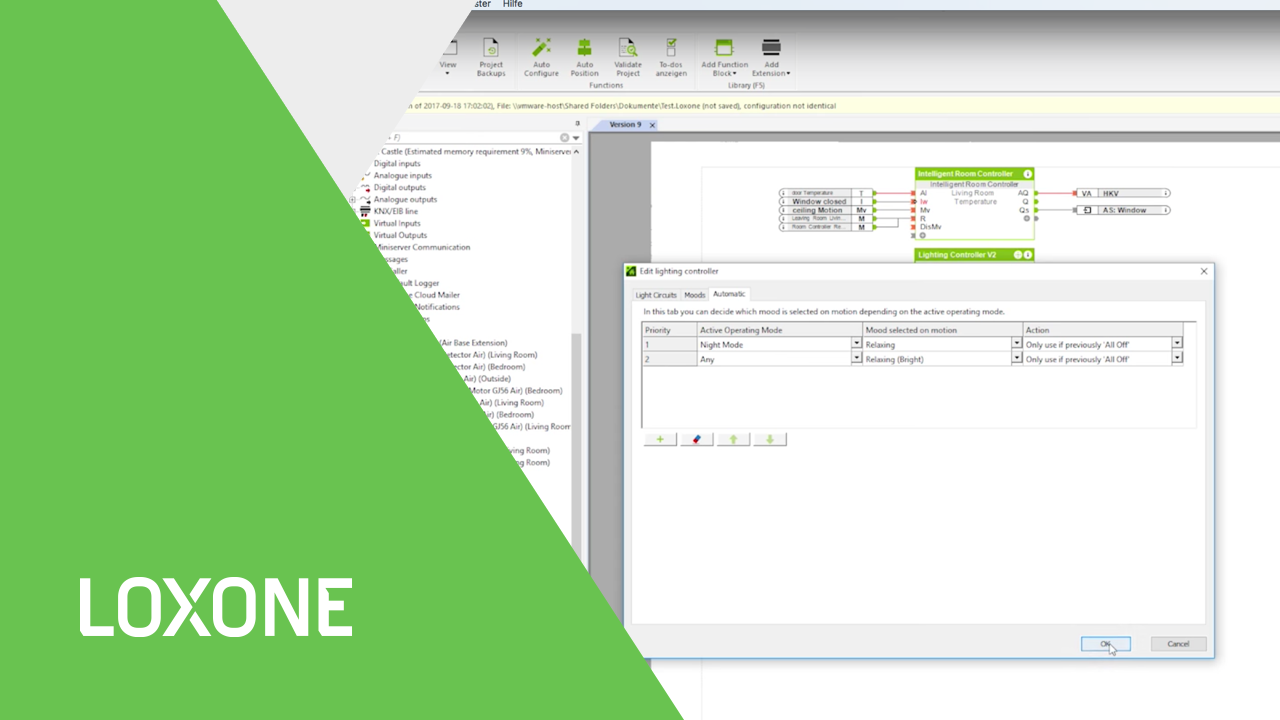
Task: Add a new row with the plus button
Action: pos(660,439)
